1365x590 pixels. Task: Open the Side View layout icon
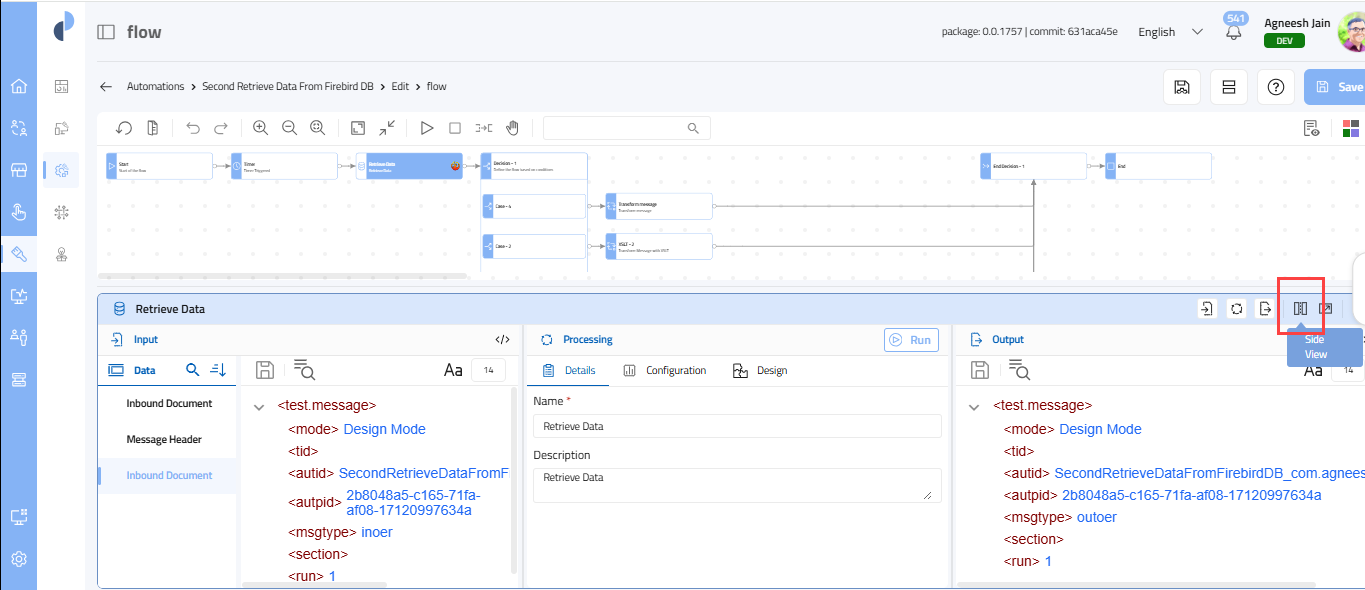tap(1300, 309)
